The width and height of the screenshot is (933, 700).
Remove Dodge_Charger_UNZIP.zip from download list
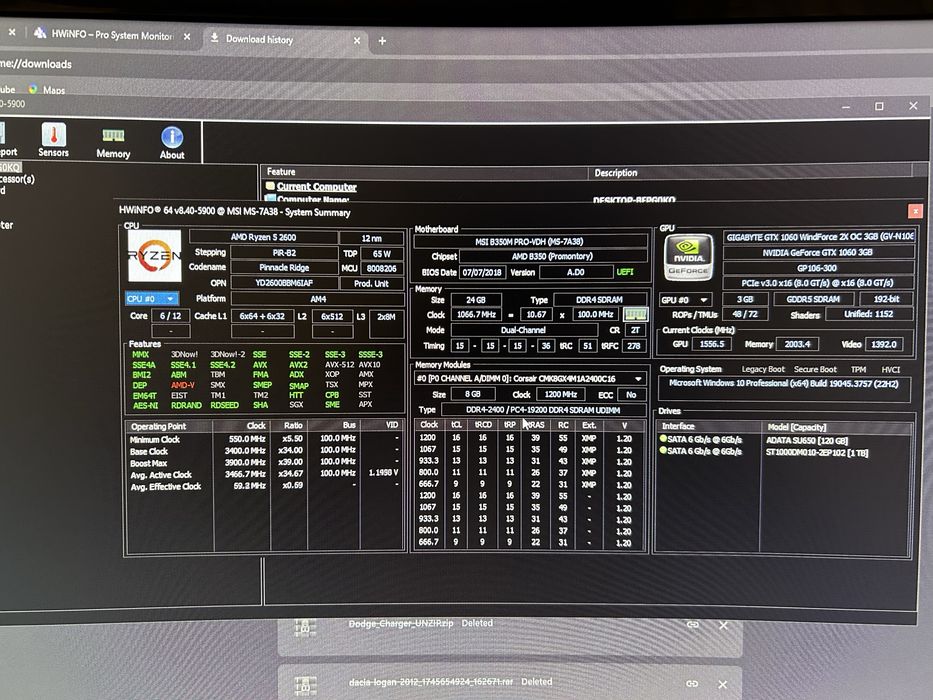(723, 625)
